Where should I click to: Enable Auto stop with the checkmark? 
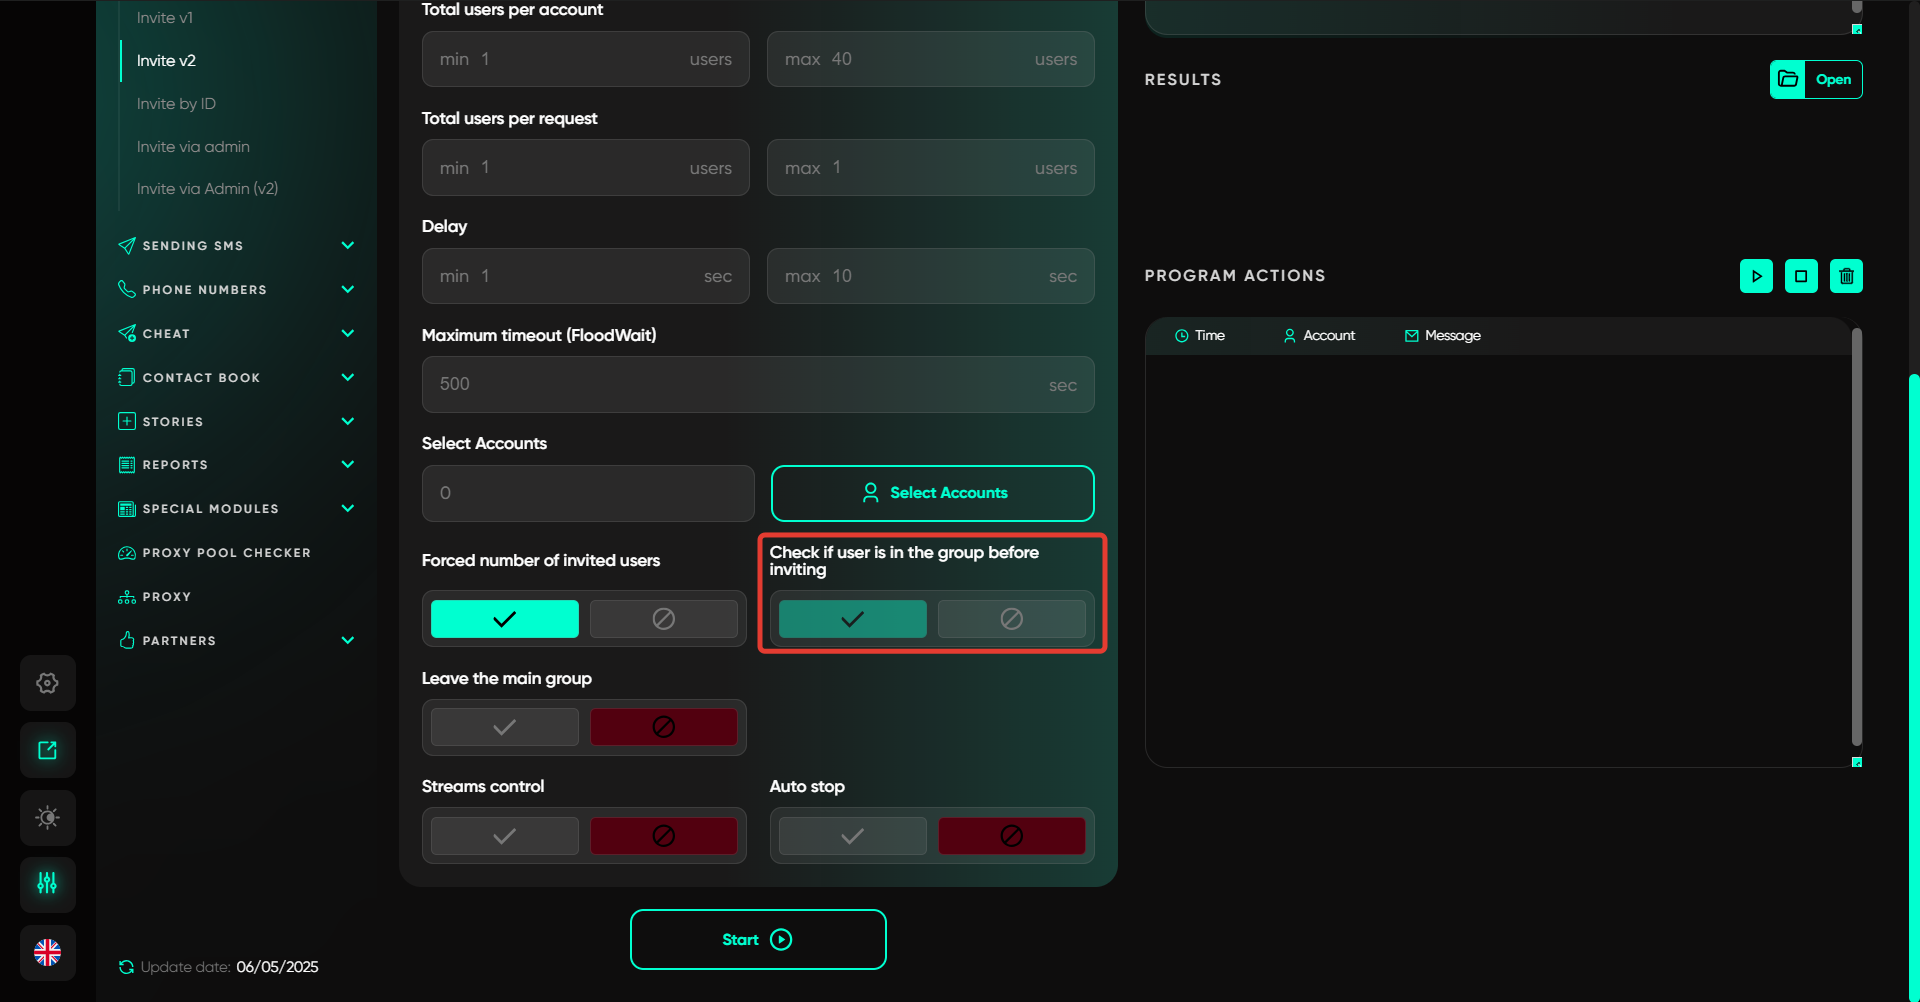tap(852, 836)
